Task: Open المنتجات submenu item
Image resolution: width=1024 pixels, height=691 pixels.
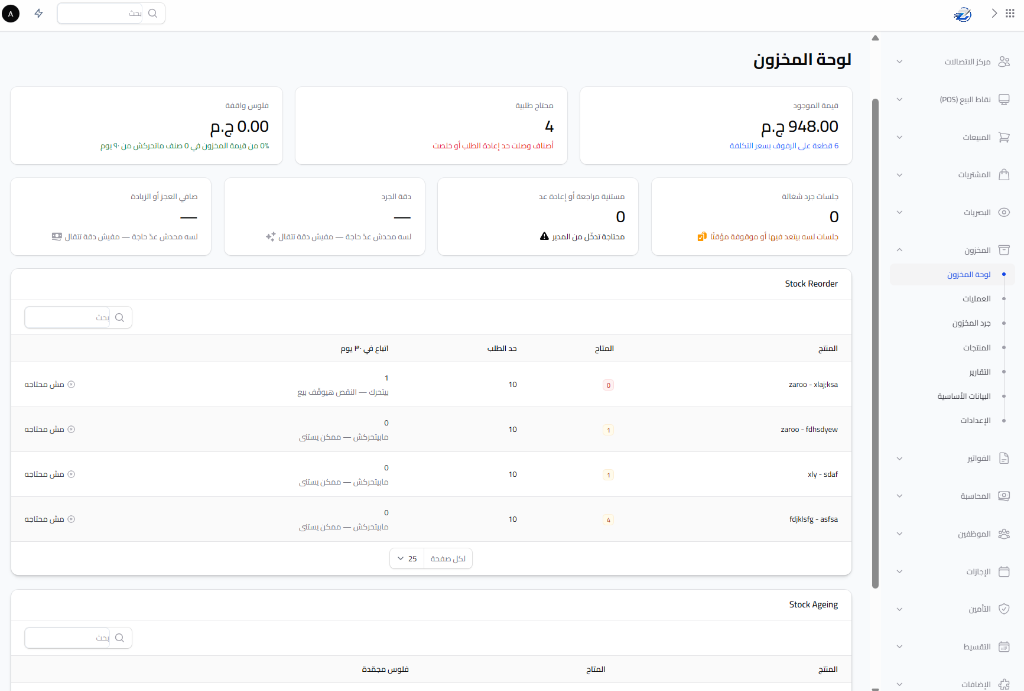Action: pos(977,348)
